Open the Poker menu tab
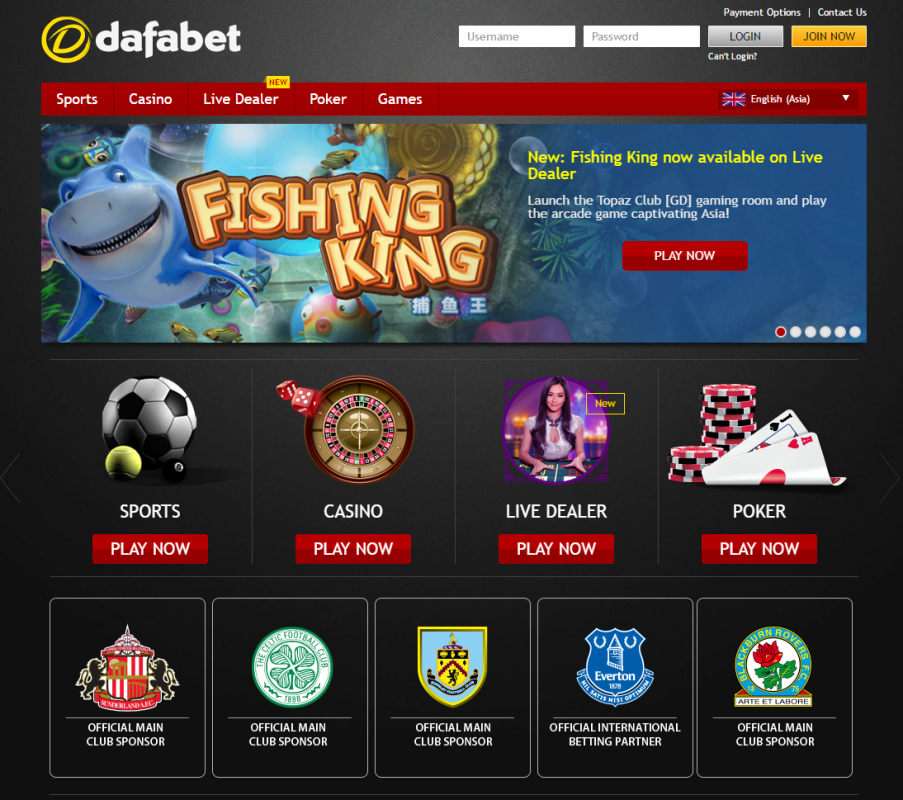Viewport: 903px width, 800px height. tap(328, 99)
